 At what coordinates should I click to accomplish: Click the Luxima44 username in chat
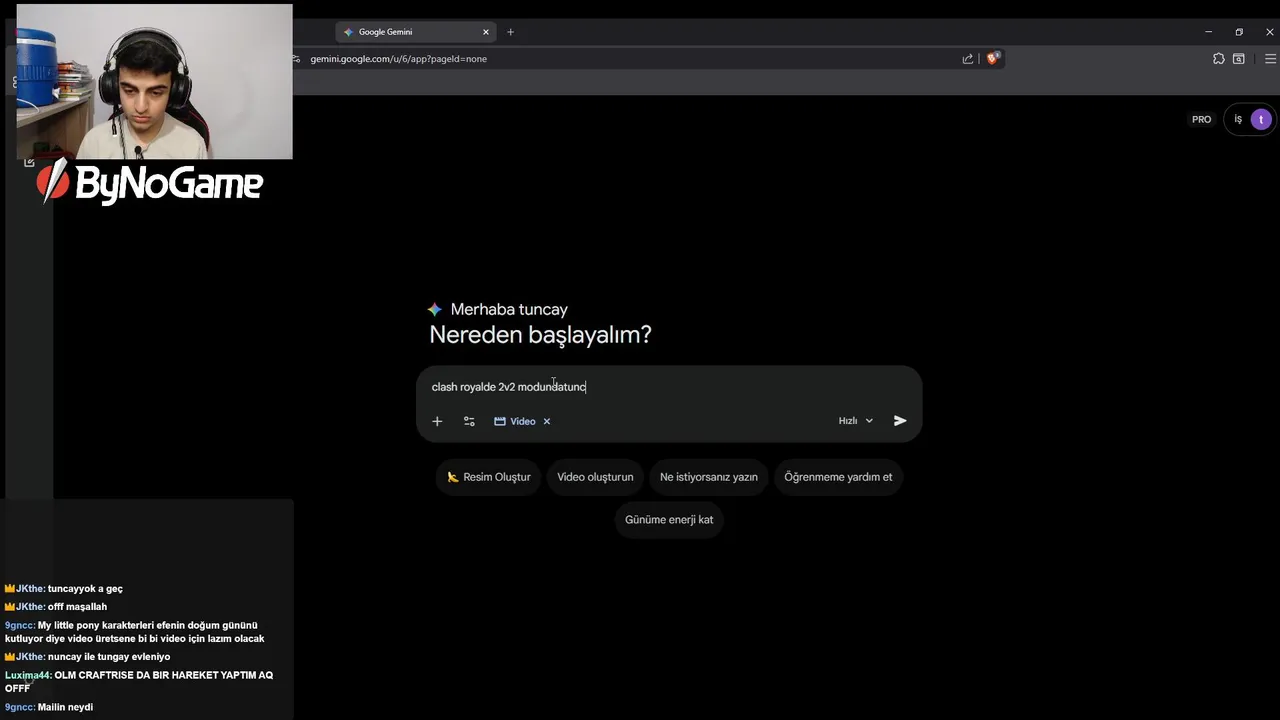coord(27,675)
